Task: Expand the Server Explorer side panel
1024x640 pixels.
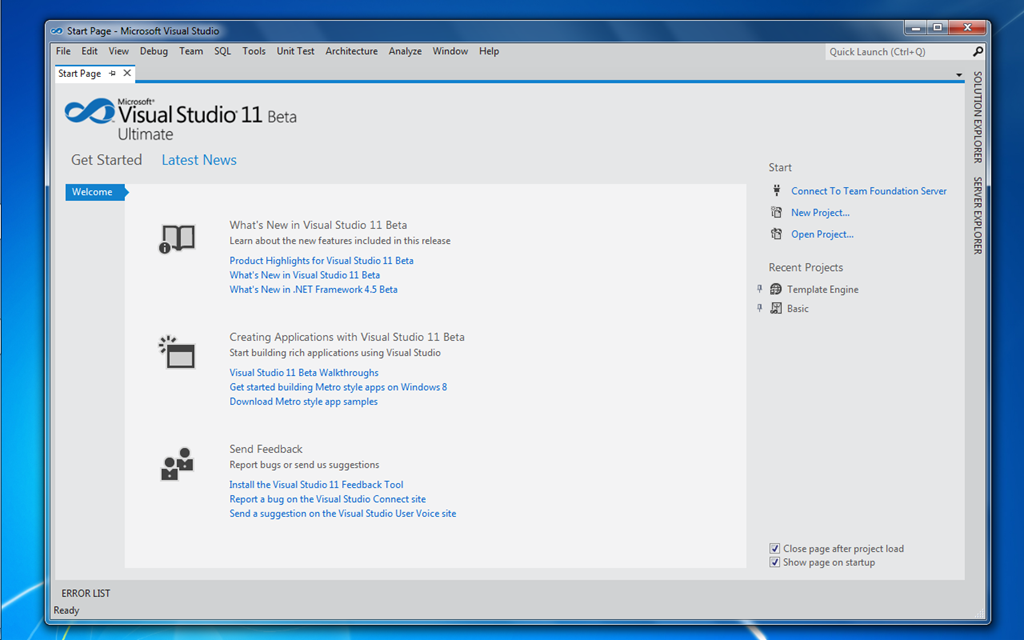Action: click(x=978, y=216)
